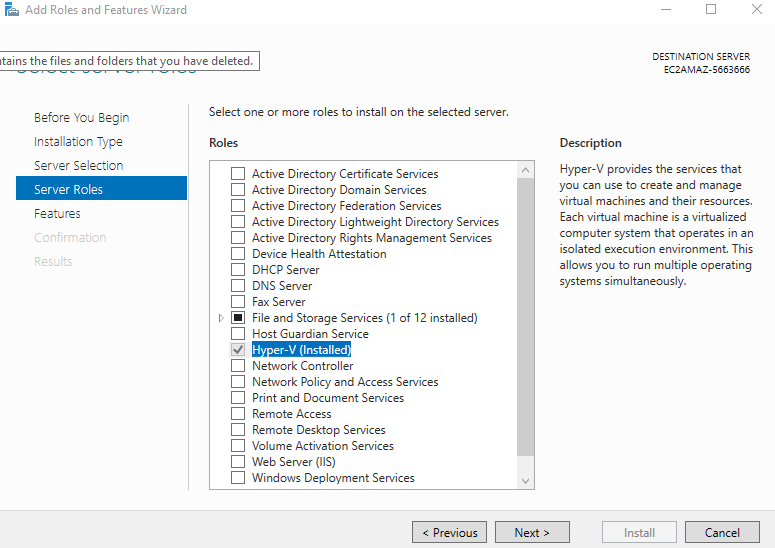
Task: Check the Device Health Attestation box
Action: pos(238,253)
